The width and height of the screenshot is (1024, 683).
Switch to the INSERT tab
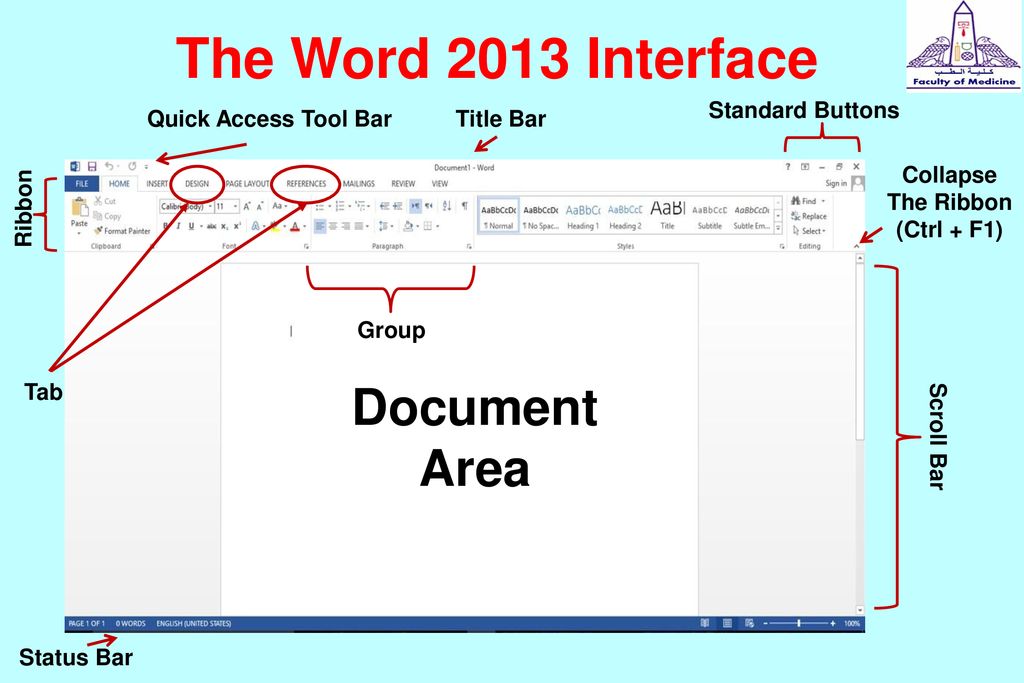(x=157, y=183)
